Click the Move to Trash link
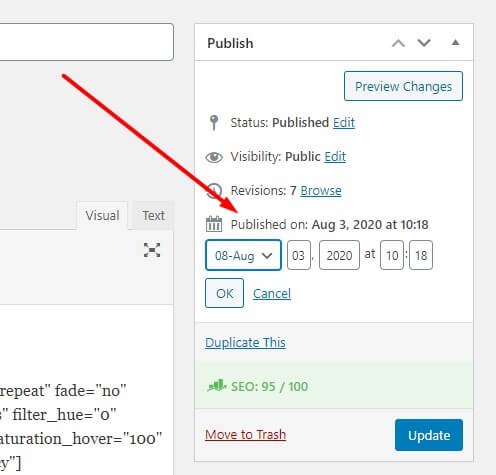Image resolution: width=496 pixels, height=475 pixels. point(246,435)
